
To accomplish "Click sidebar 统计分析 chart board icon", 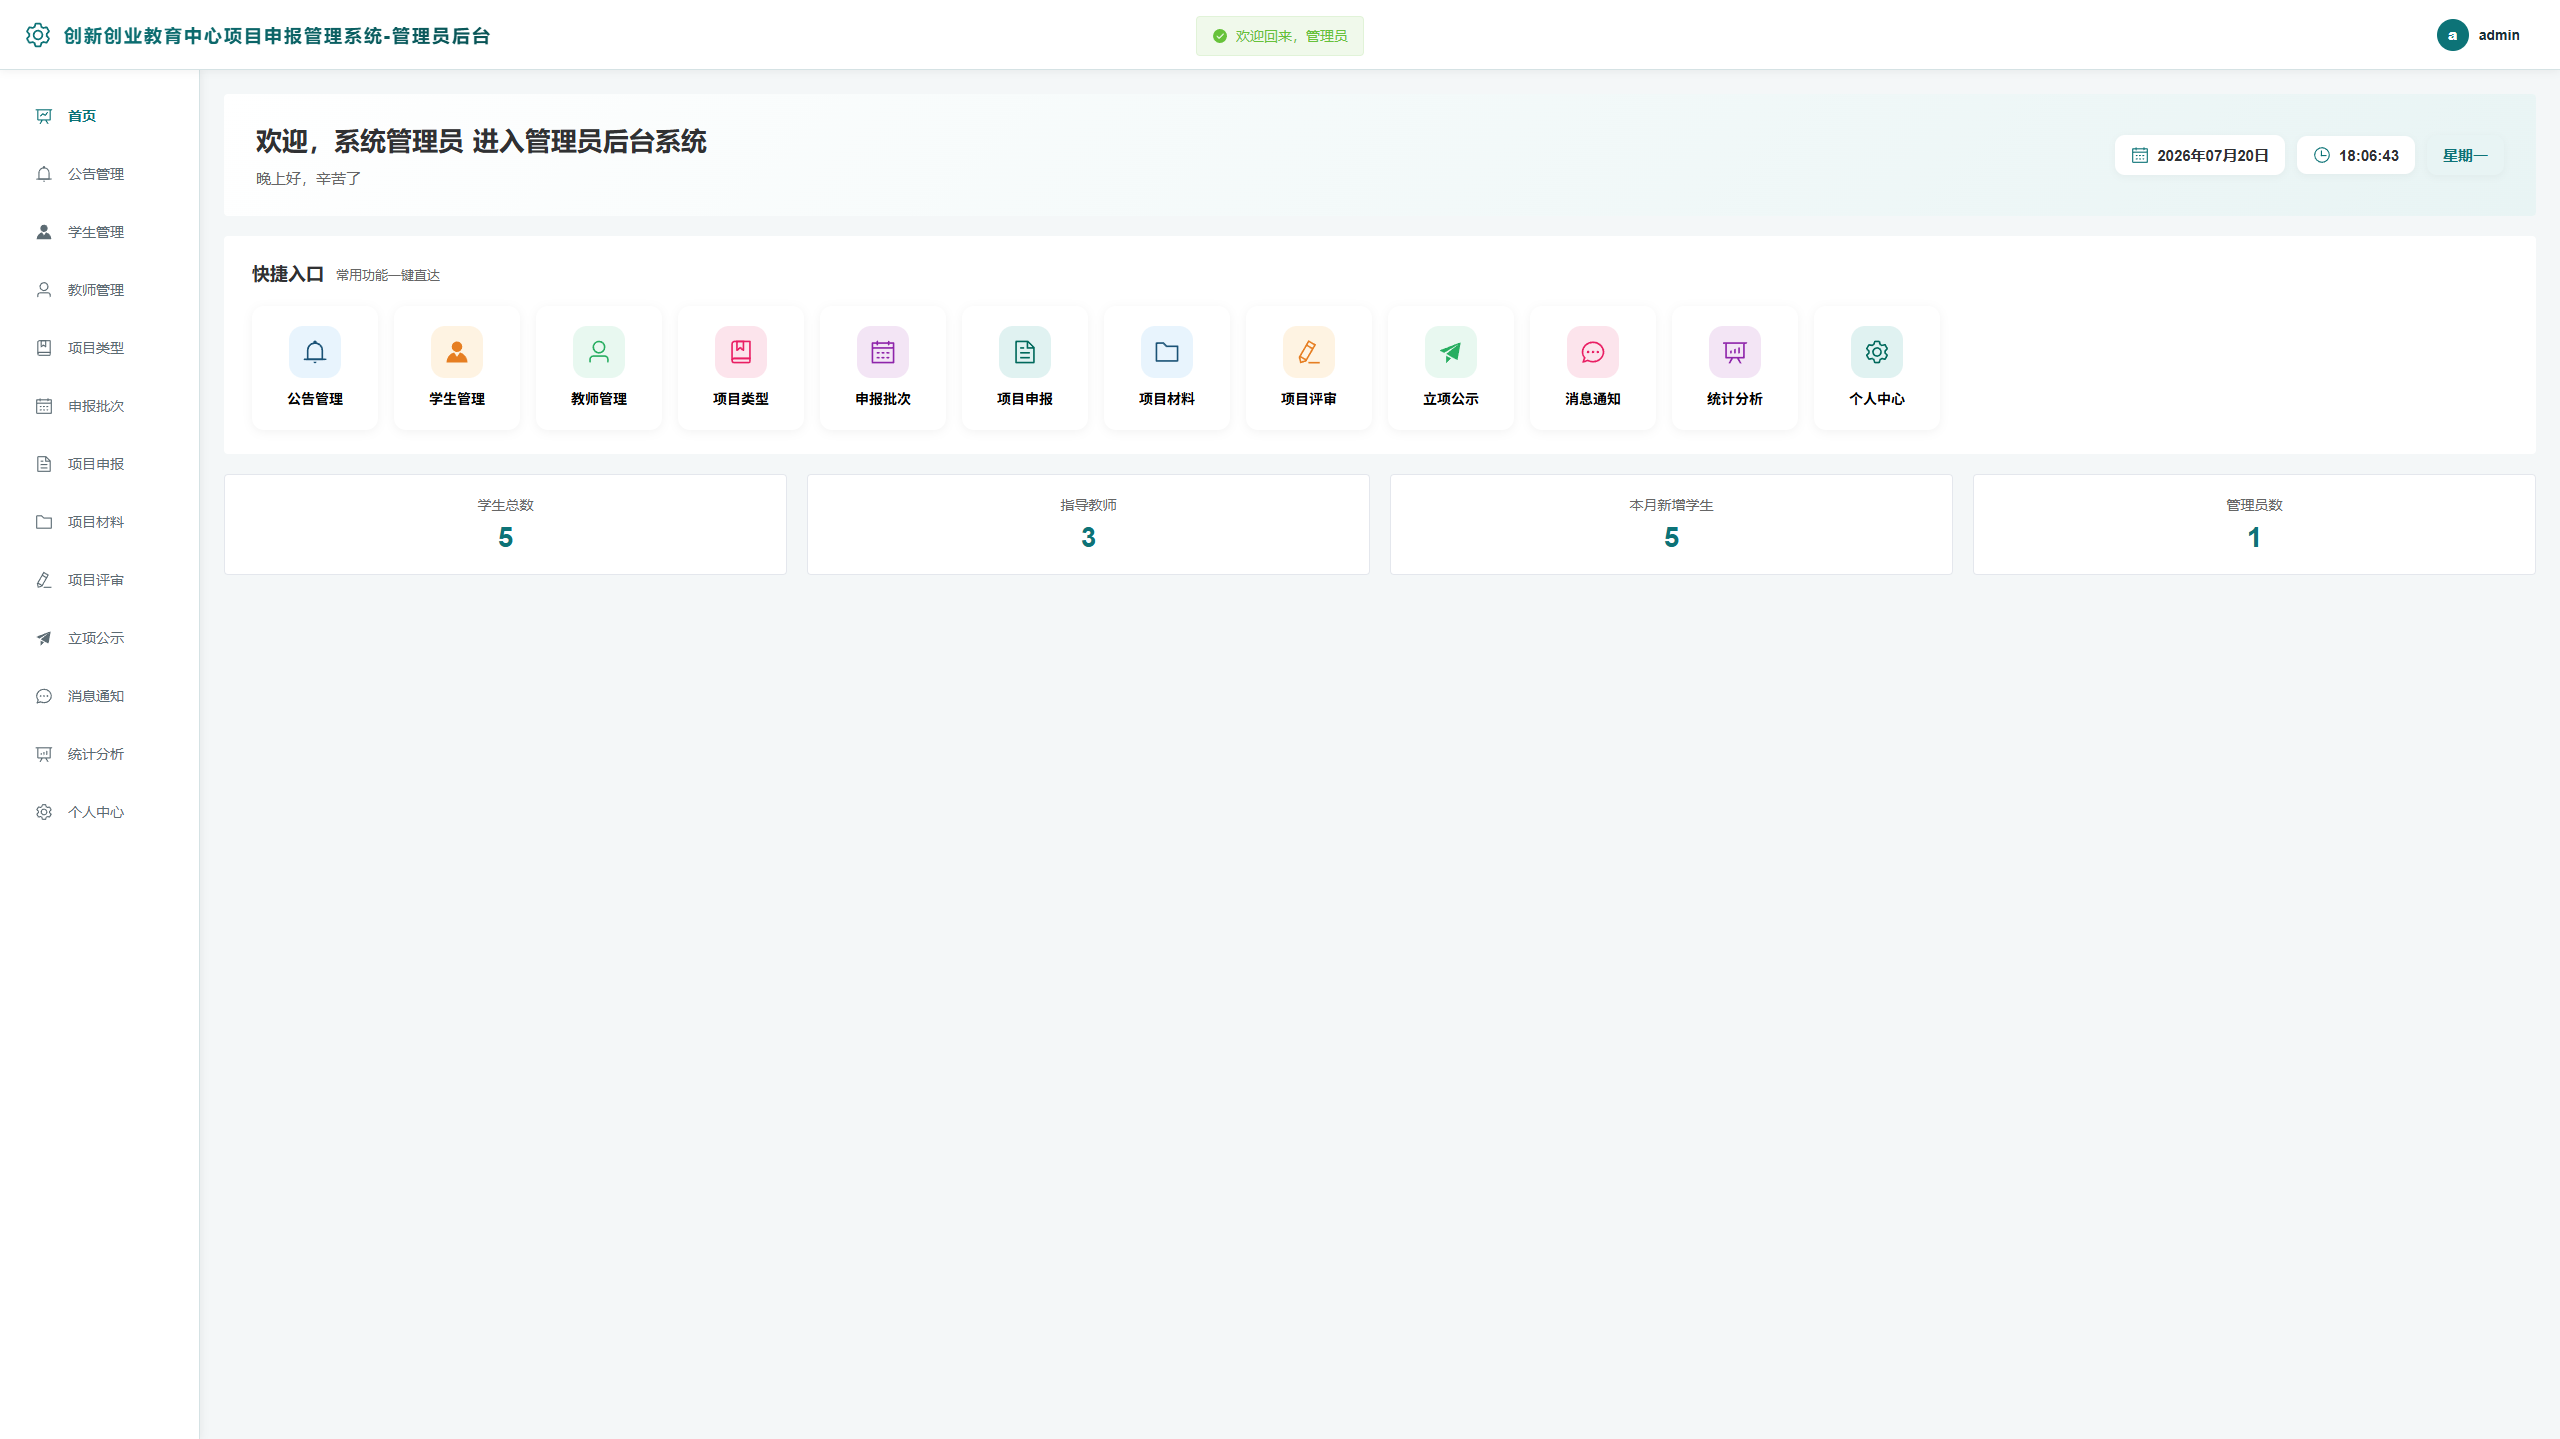I will (x=44, y=754).
